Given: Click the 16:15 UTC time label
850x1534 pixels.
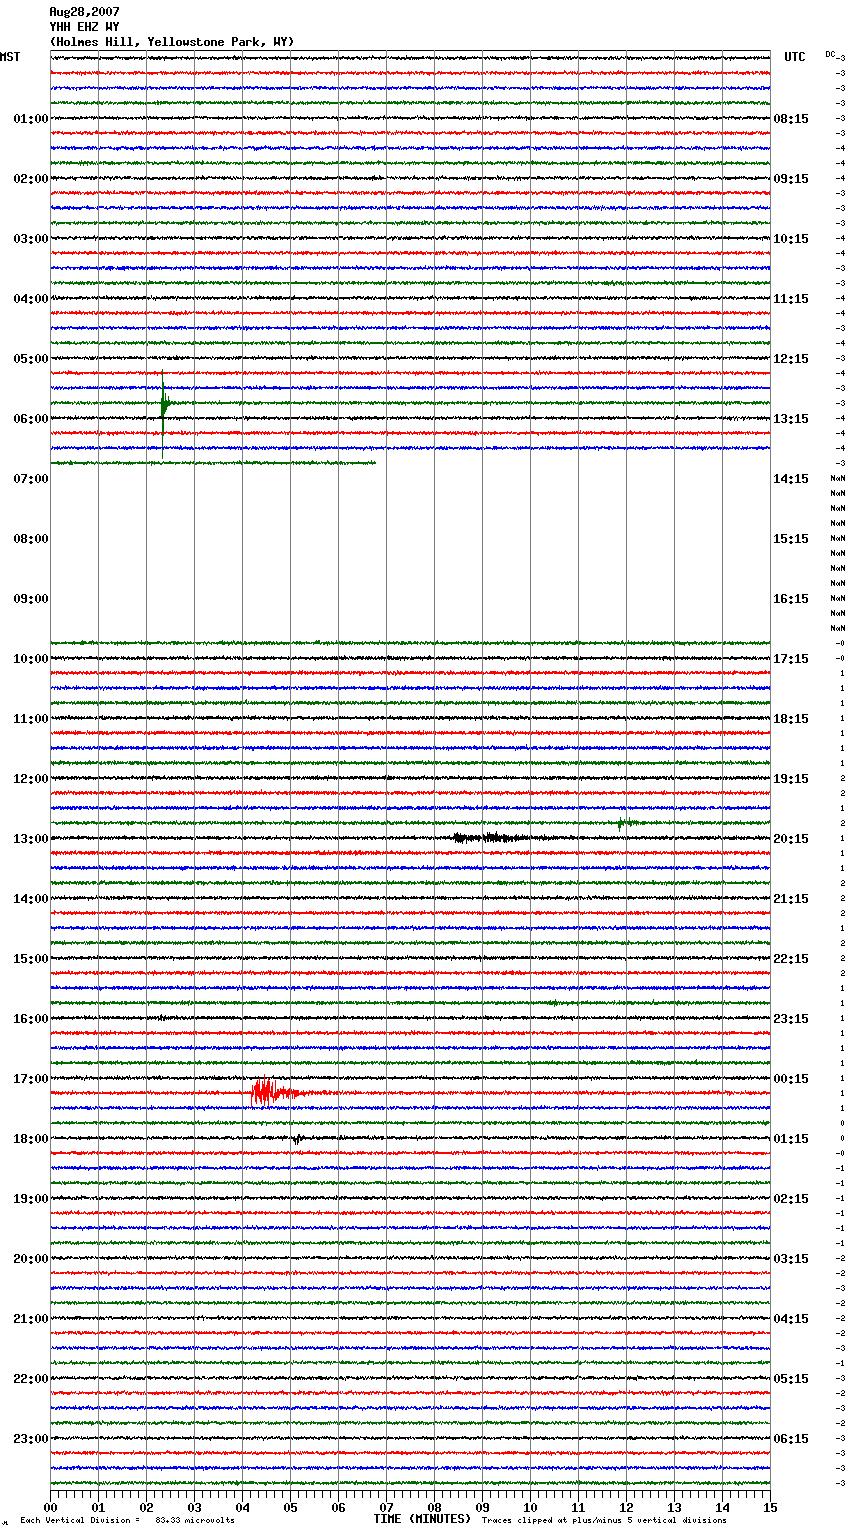Looking at the screenshot, I should (x=791, y=599).
